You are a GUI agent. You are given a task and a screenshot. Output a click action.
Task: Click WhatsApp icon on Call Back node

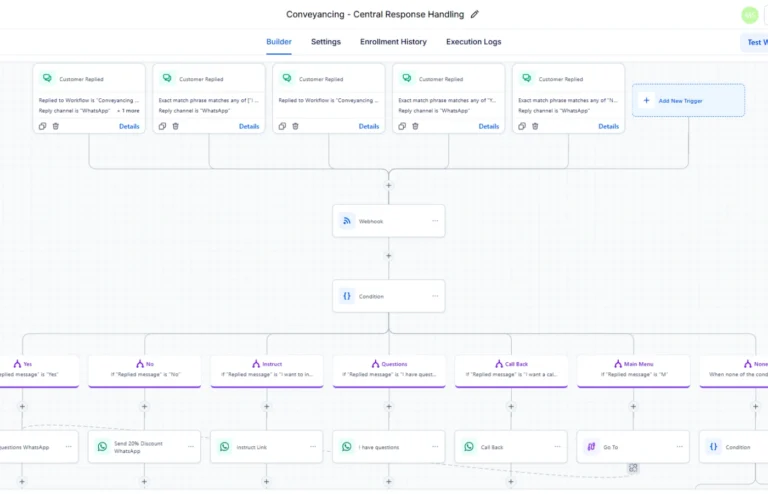pyautogui.click(x=469, y=447)
